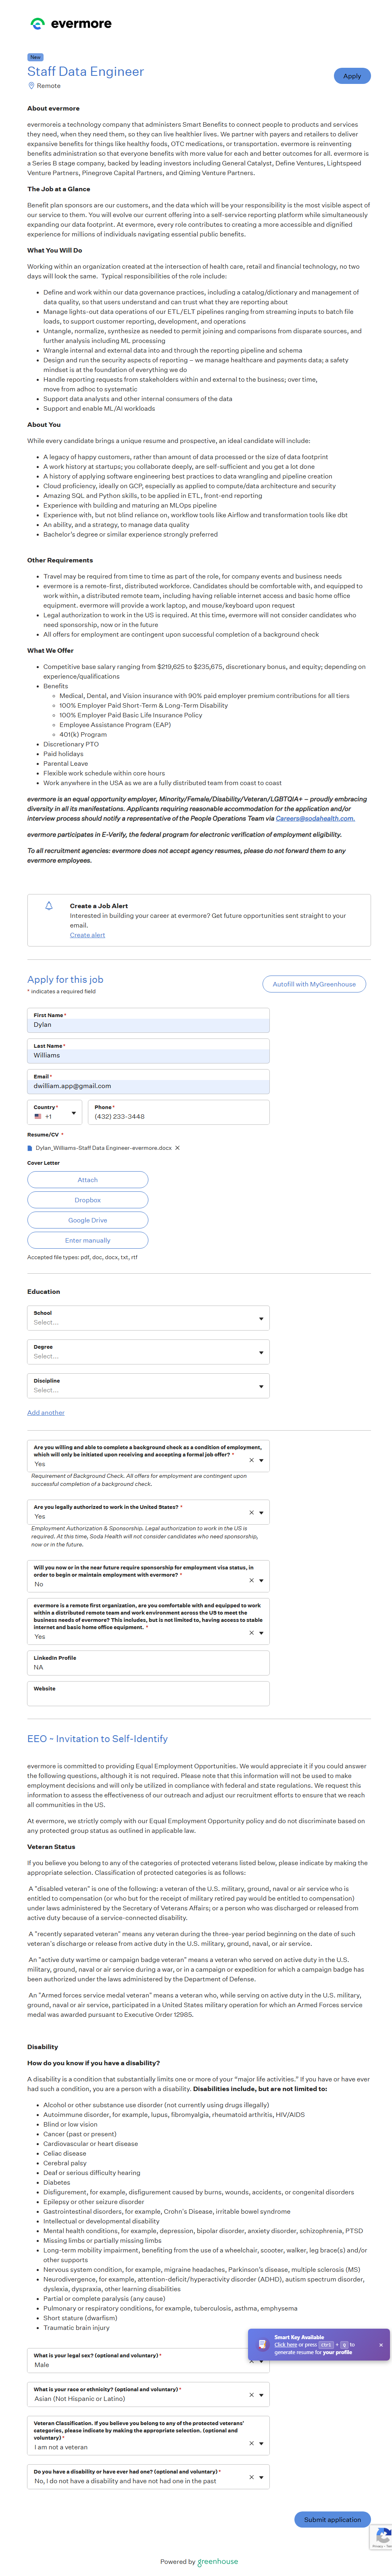Close the Smart Key Available popup

point(381,2345)
